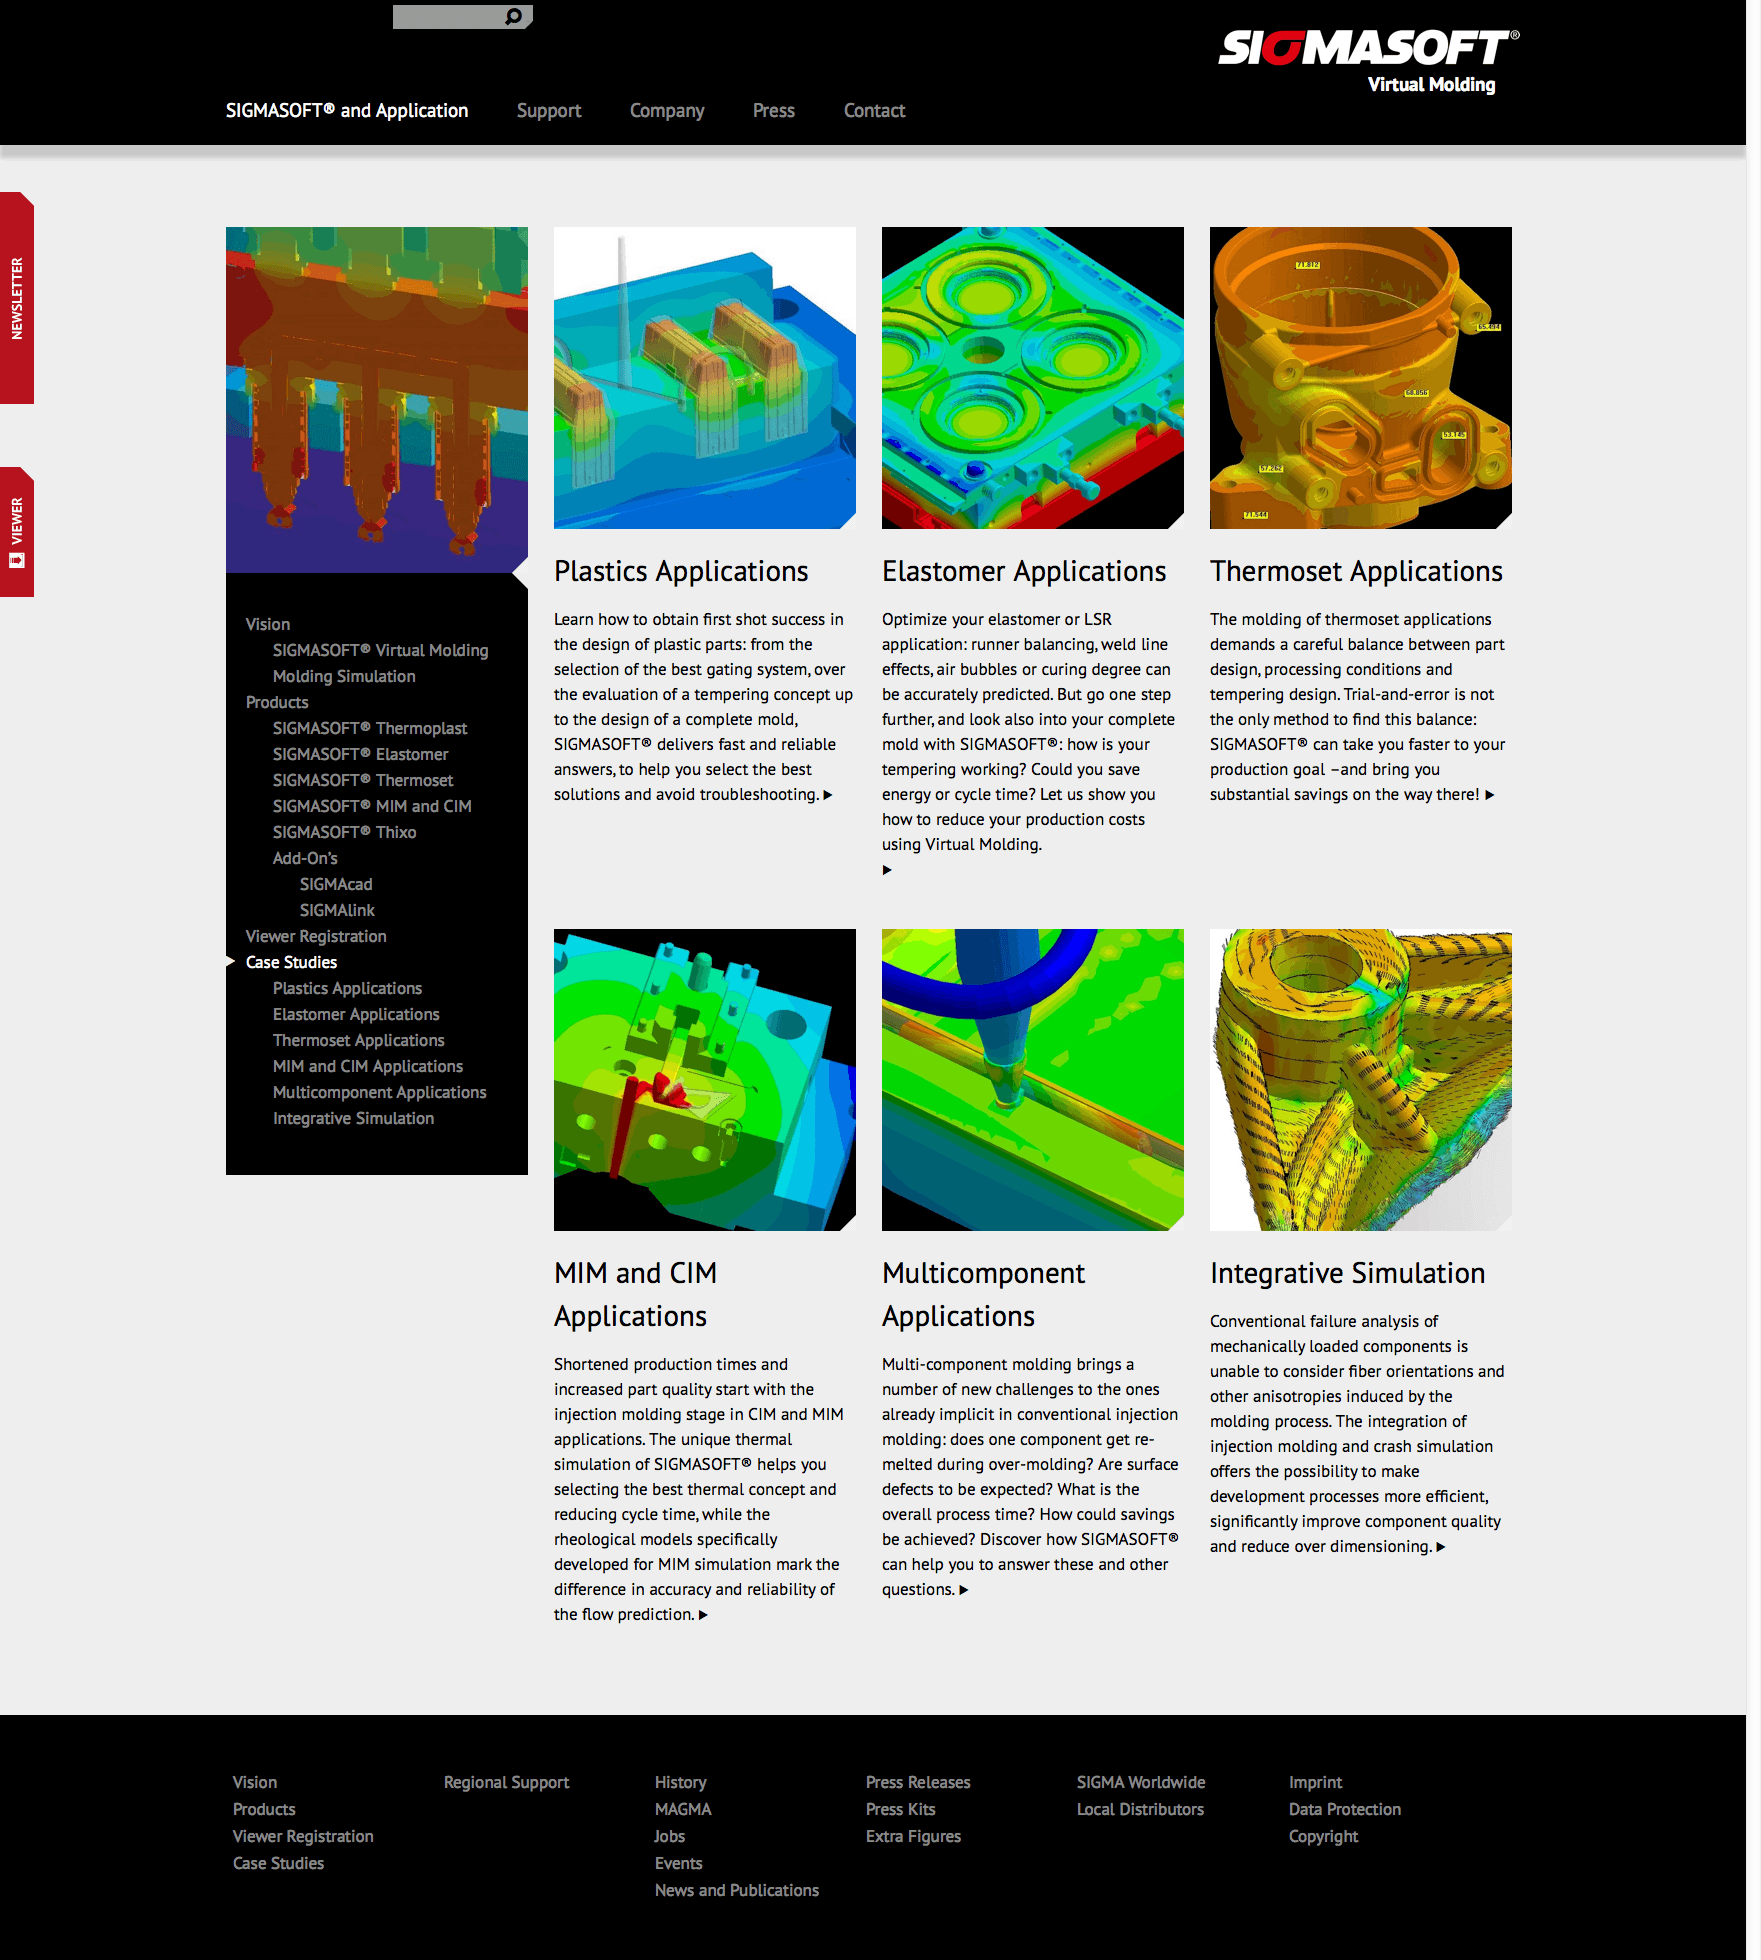This screenshot has height=1960, width=1761.
Task: Click the MIM and CIM thumbnail image
Action: pyautogui.click(x=705, y=1080)
